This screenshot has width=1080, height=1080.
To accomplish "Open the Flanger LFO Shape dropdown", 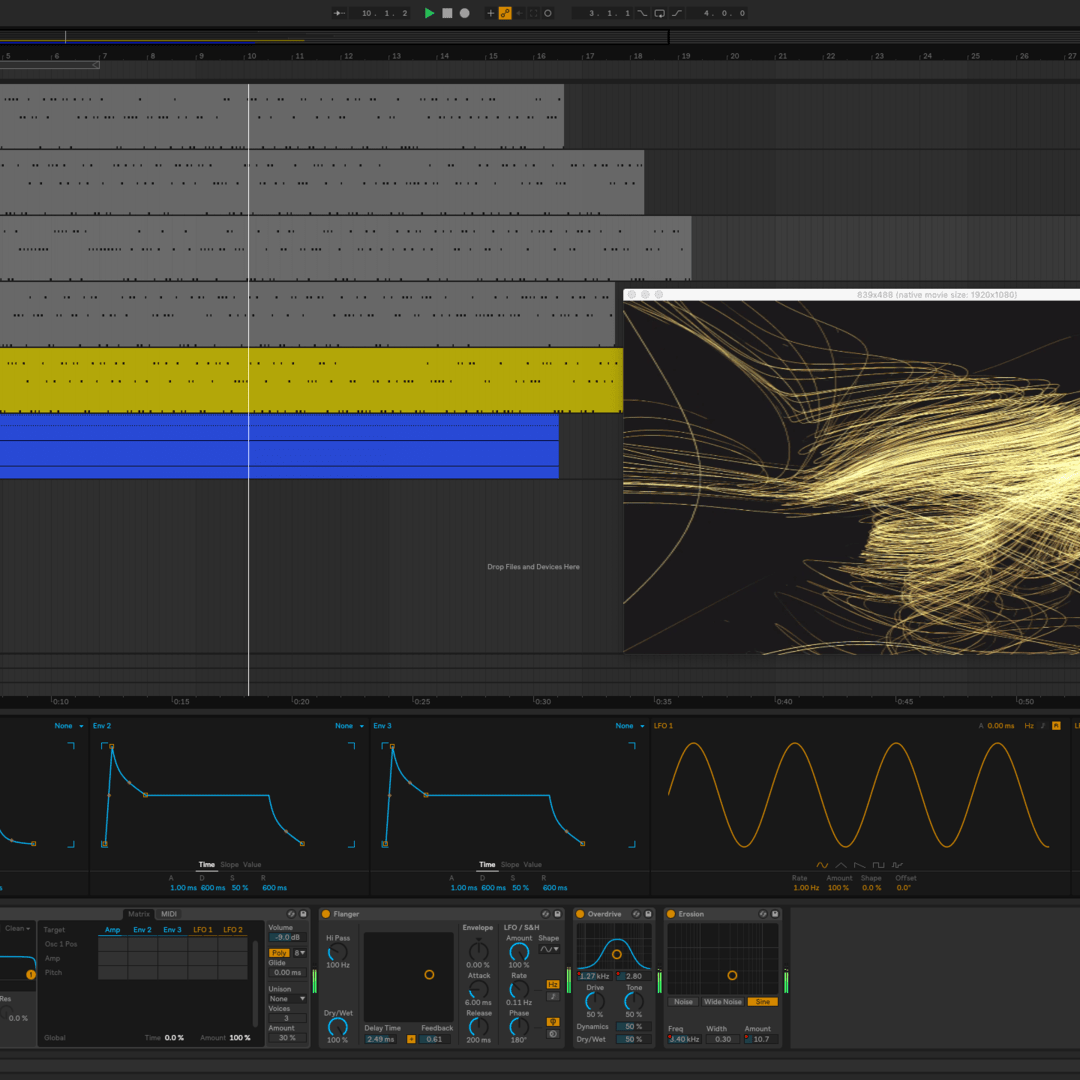I will point(549,949).
